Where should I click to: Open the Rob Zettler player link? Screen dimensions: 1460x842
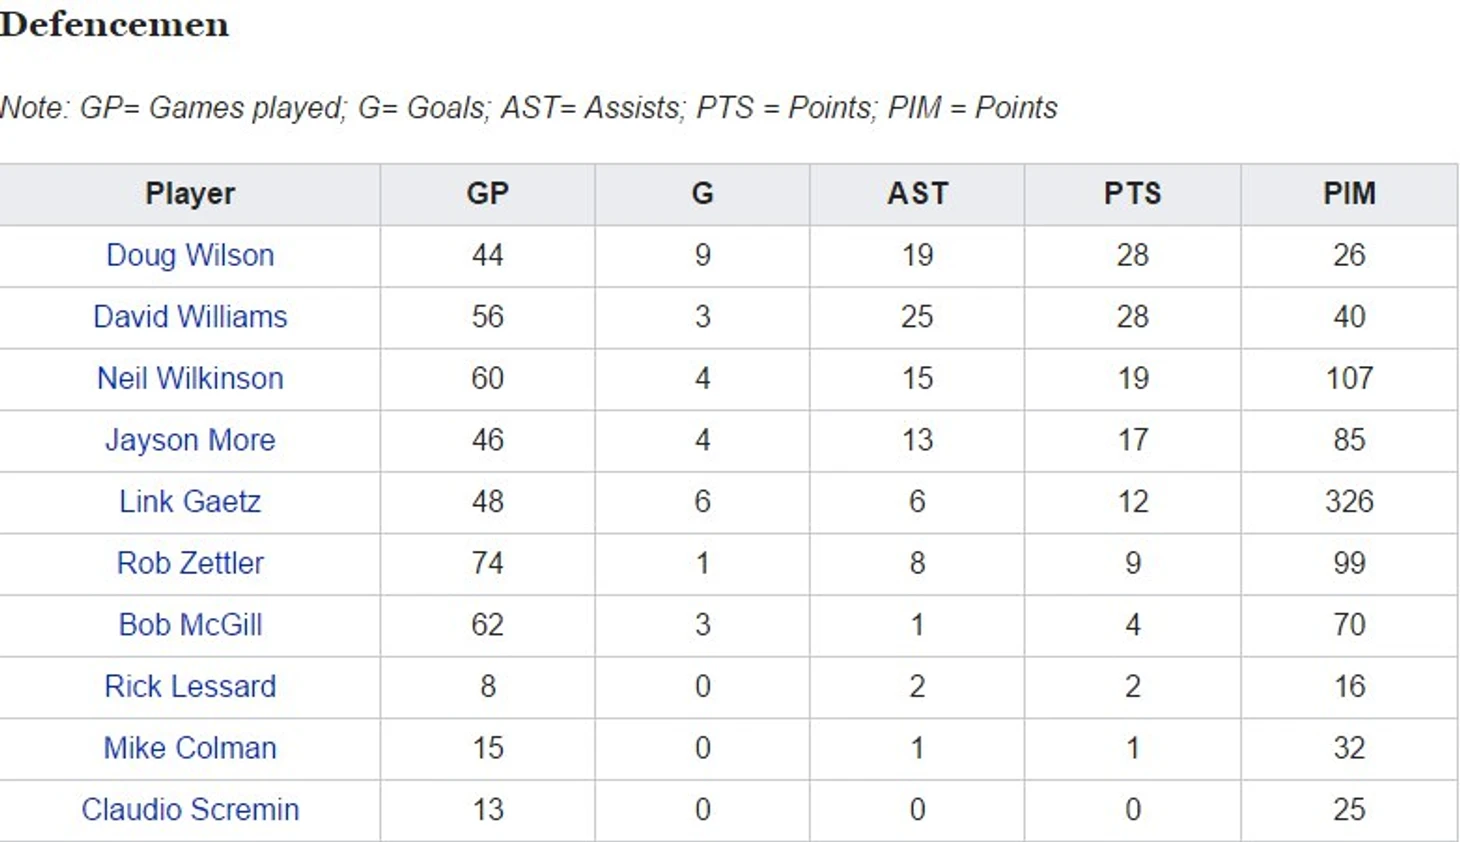190,563
